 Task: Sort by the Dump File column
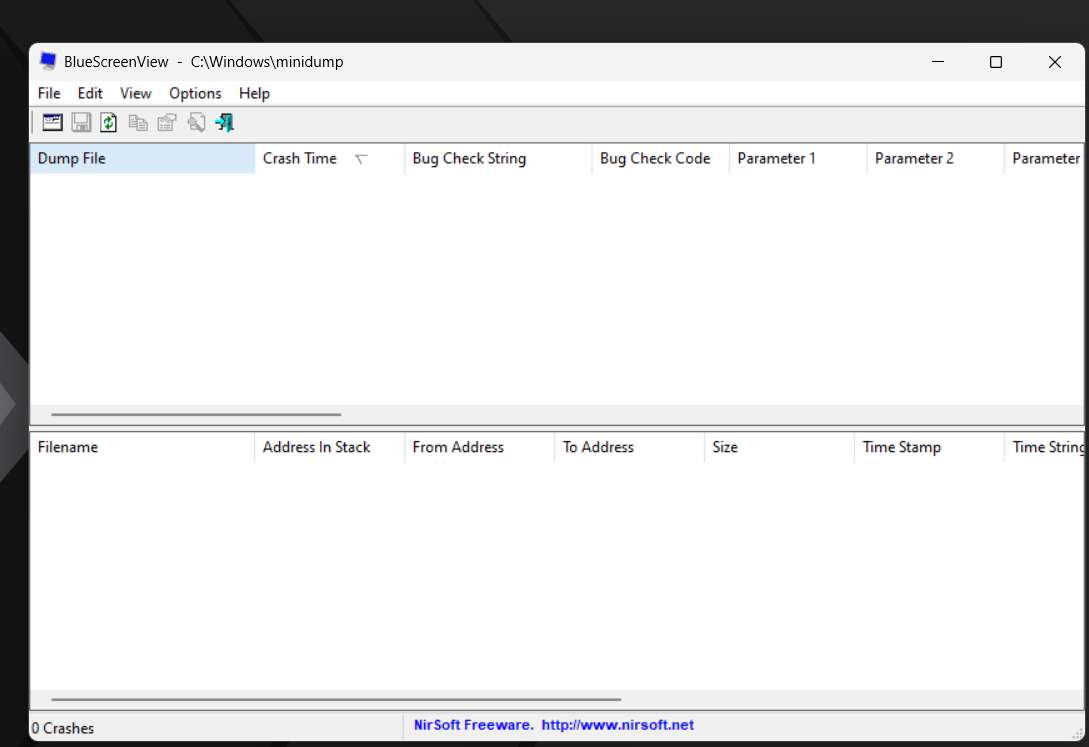[142, 158]
